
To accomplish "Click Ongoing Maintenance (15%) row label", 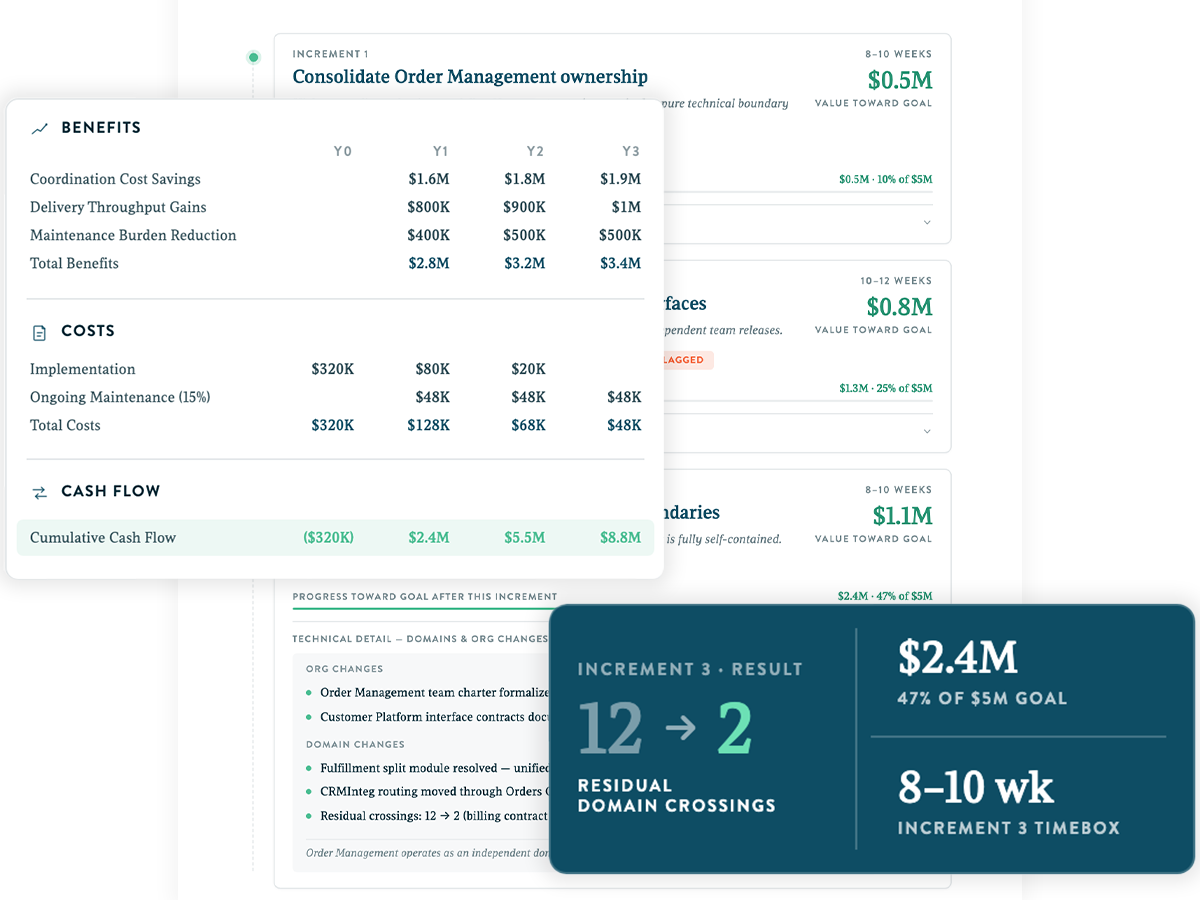I will point(120,398).
